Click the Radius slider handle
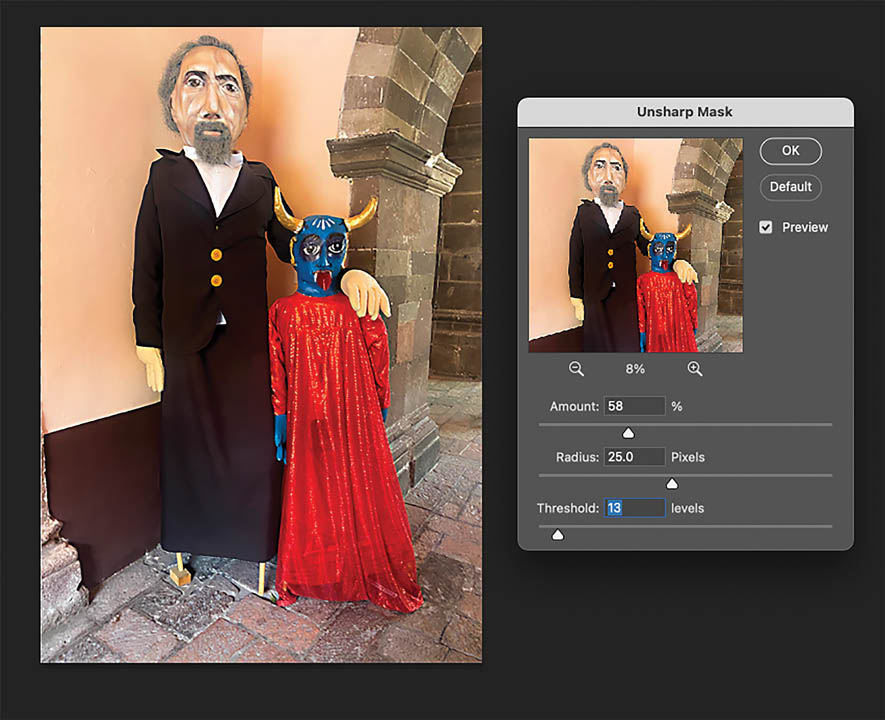 (672, 484)
